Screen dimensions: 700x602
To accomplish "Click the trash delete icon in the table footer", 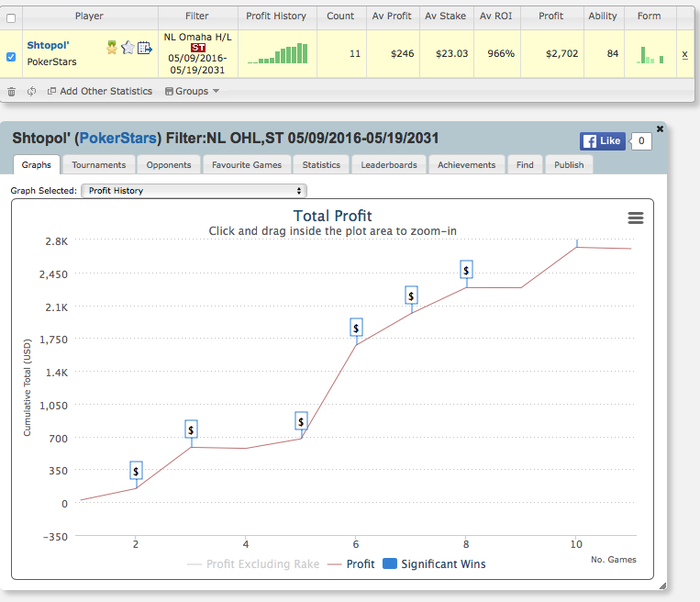I will coord(12,92).
